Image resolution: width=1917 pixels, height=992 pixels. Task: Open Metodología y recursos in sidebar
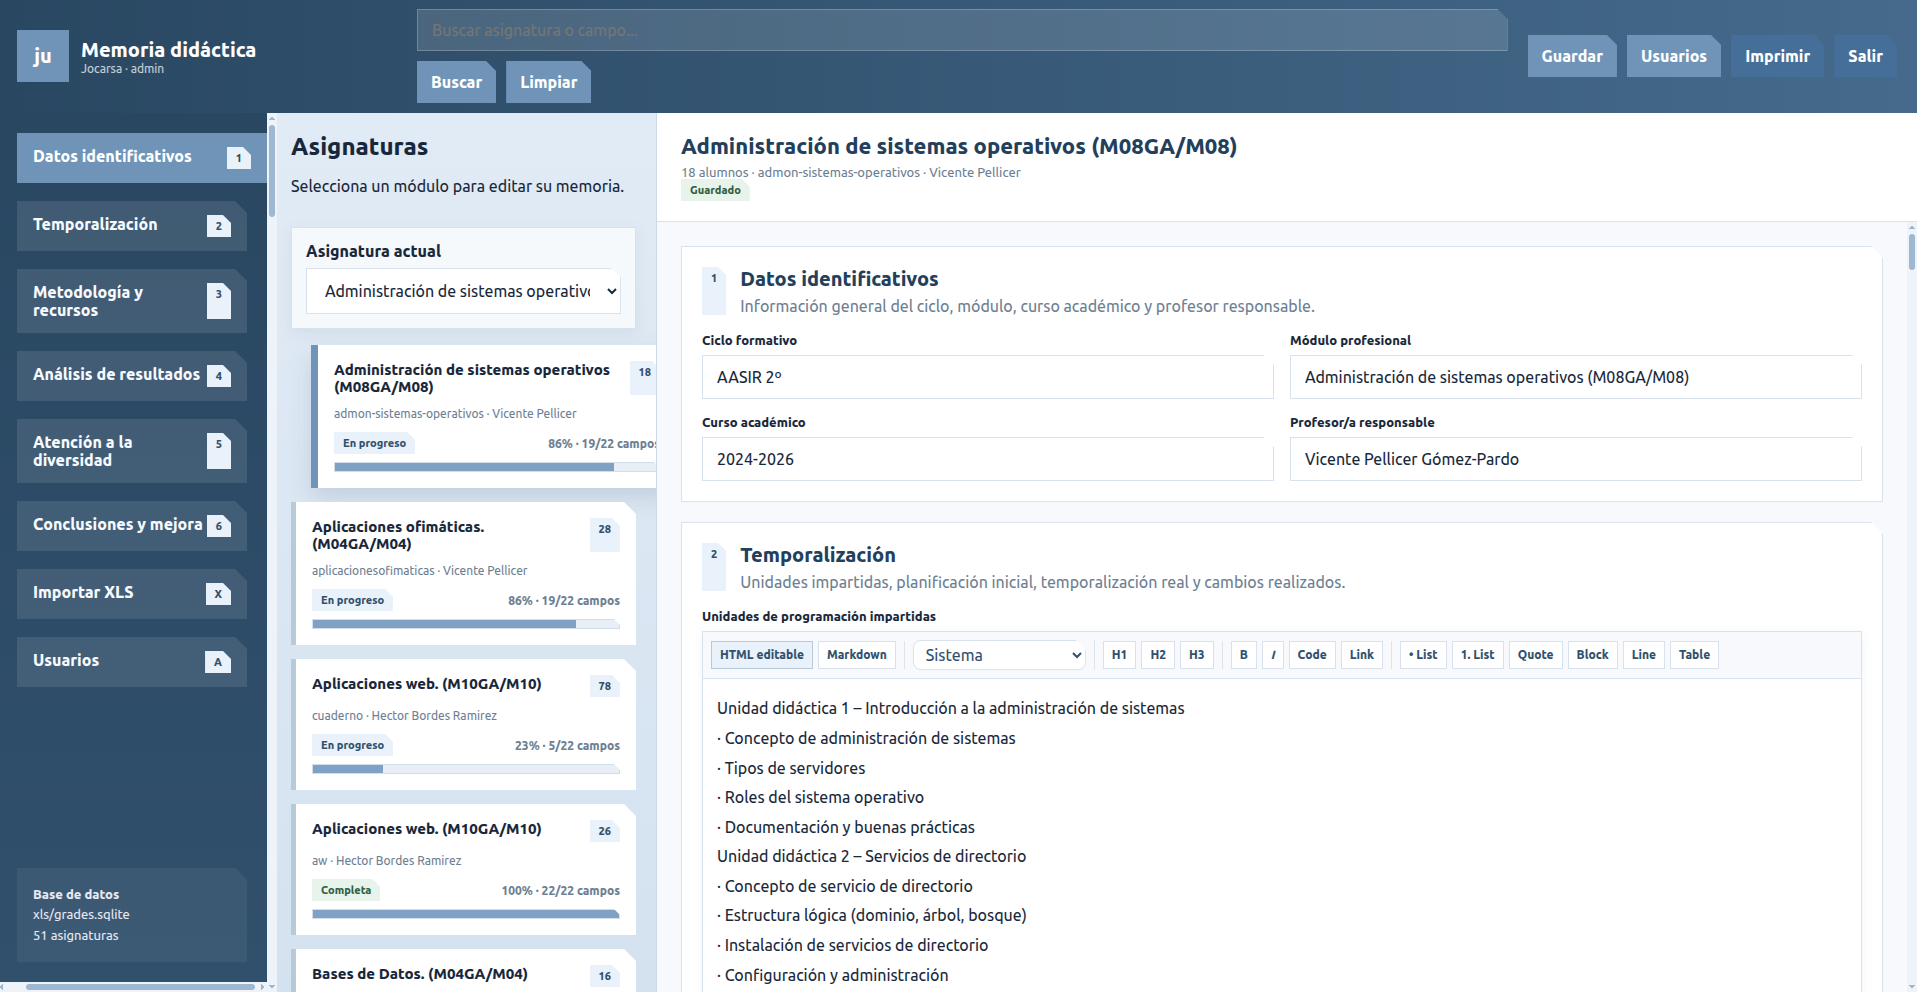[132, 301]
